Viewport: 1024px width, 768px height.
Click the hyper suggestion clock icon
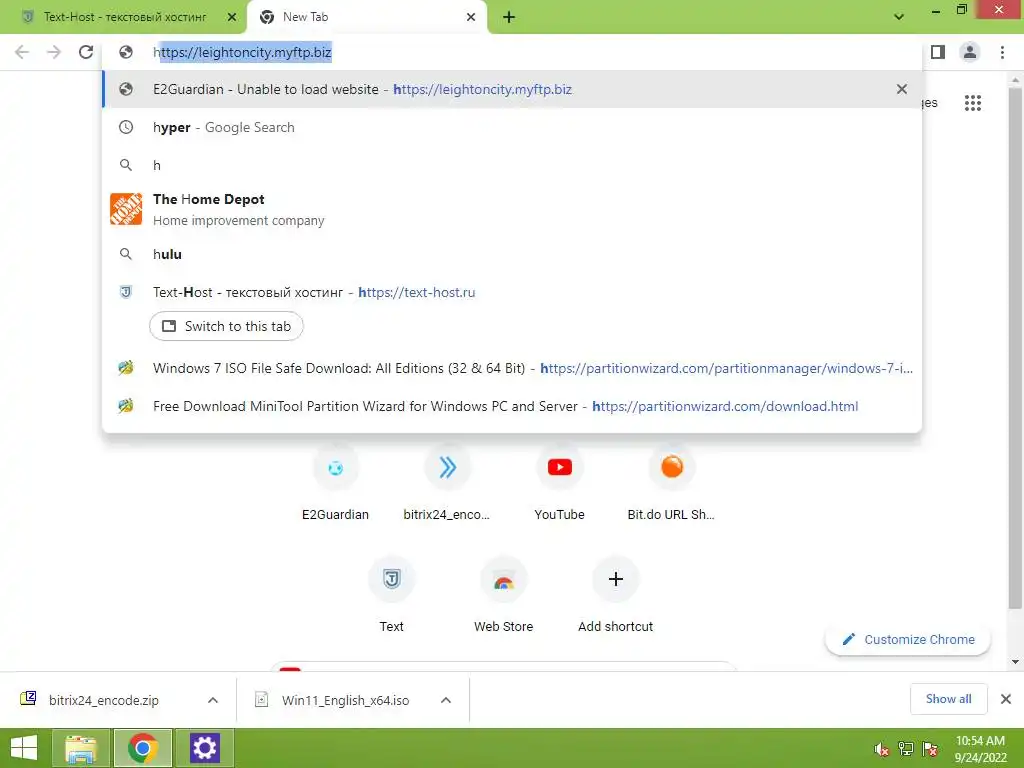(126, 127)
